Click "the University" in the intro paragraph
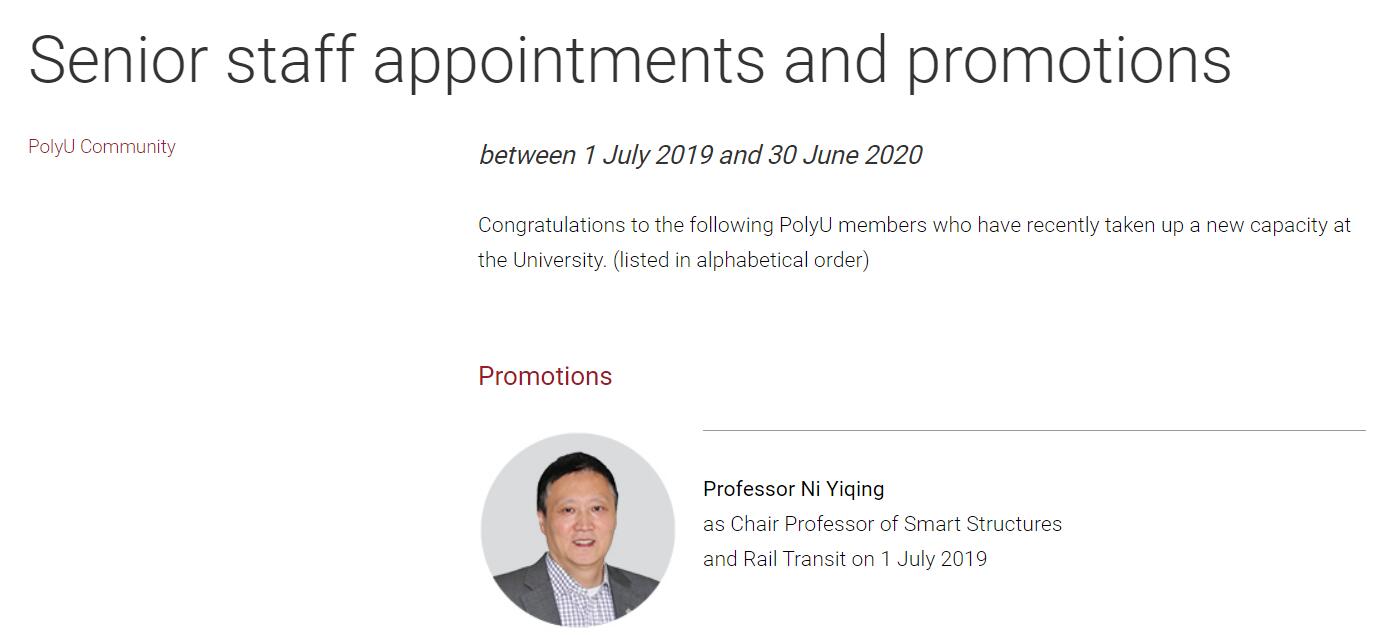 (x=541, y=260)
